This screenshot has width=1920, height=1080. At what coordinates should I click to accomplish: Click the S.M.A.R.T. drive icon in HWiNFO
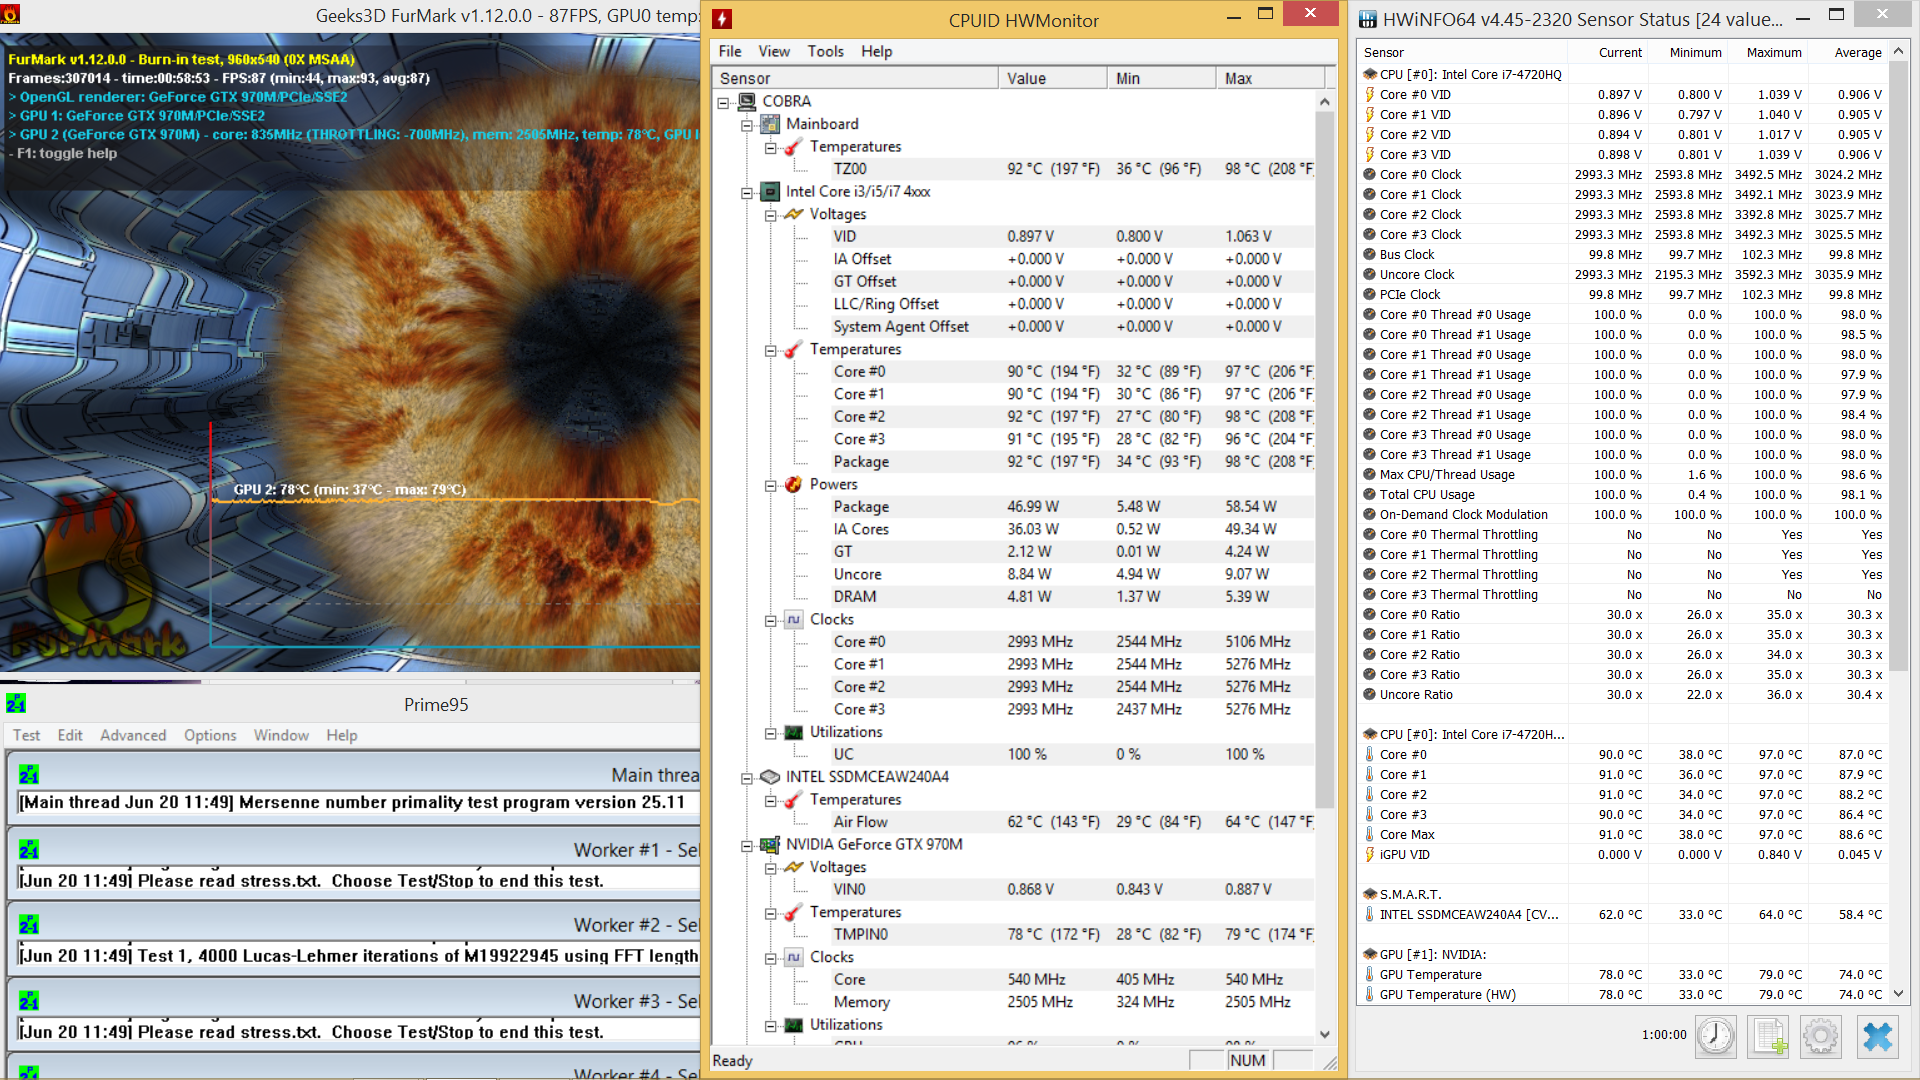coord(1369,894)
